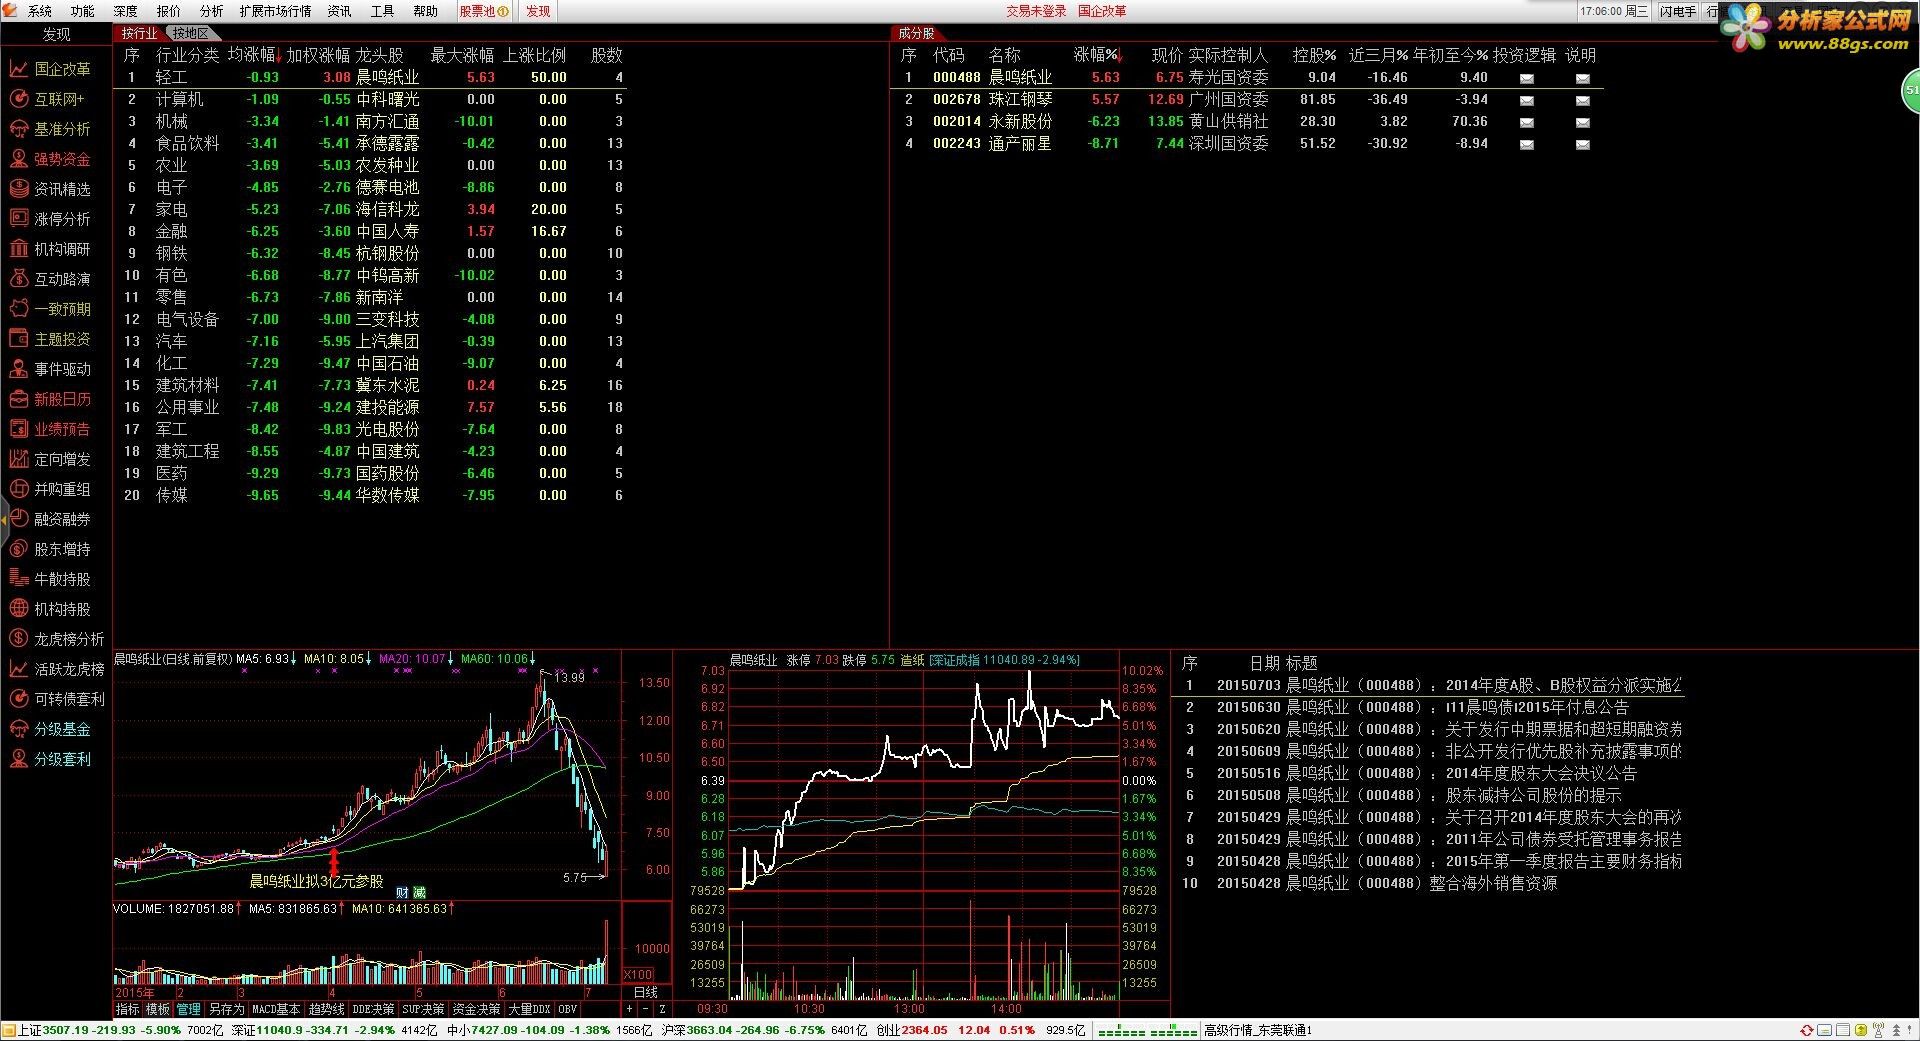This screenshot has height=1041, width=1920.
Task: Open 互联网+ in the sidebar
Action: tap(48, 99)
